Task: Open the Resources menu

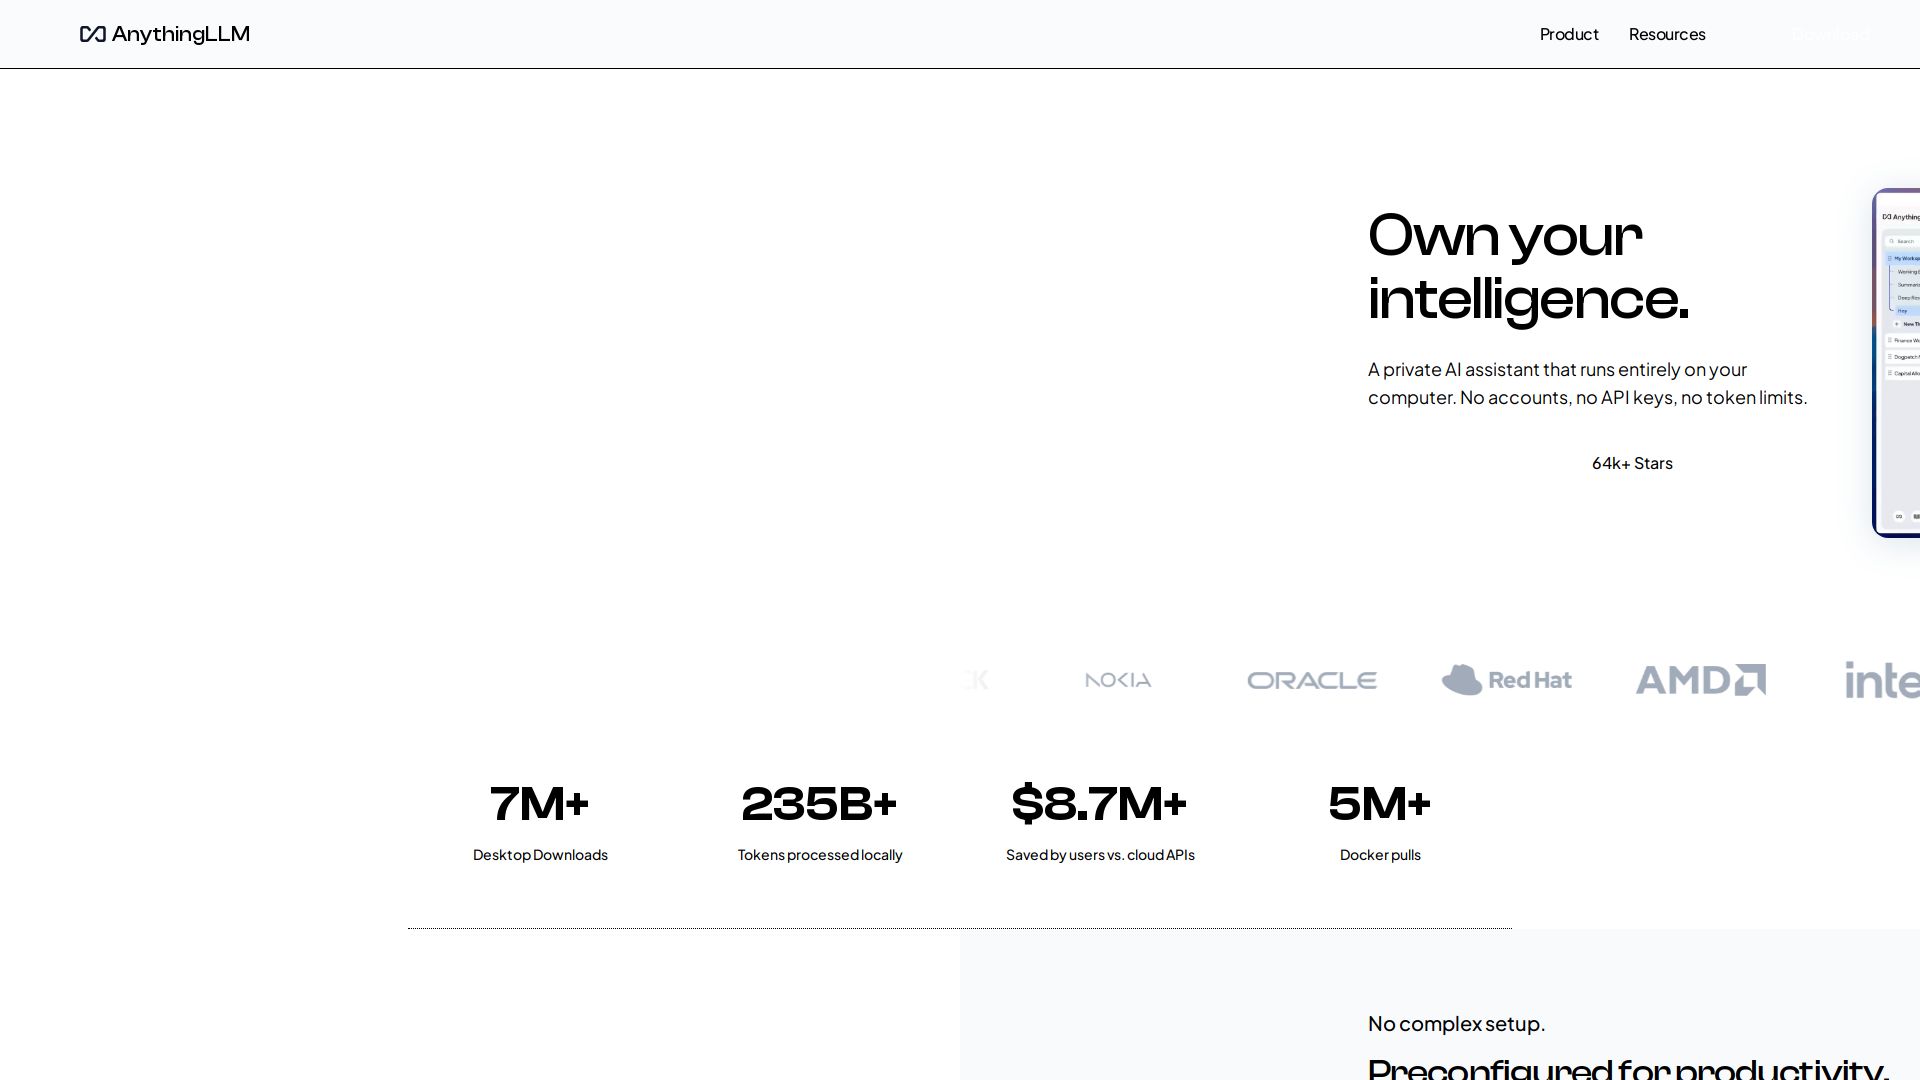Action: pos(1667,34)
